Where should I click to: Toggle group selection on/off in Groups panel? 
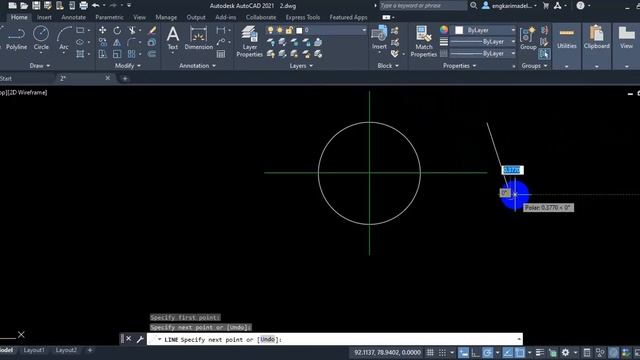544,54
